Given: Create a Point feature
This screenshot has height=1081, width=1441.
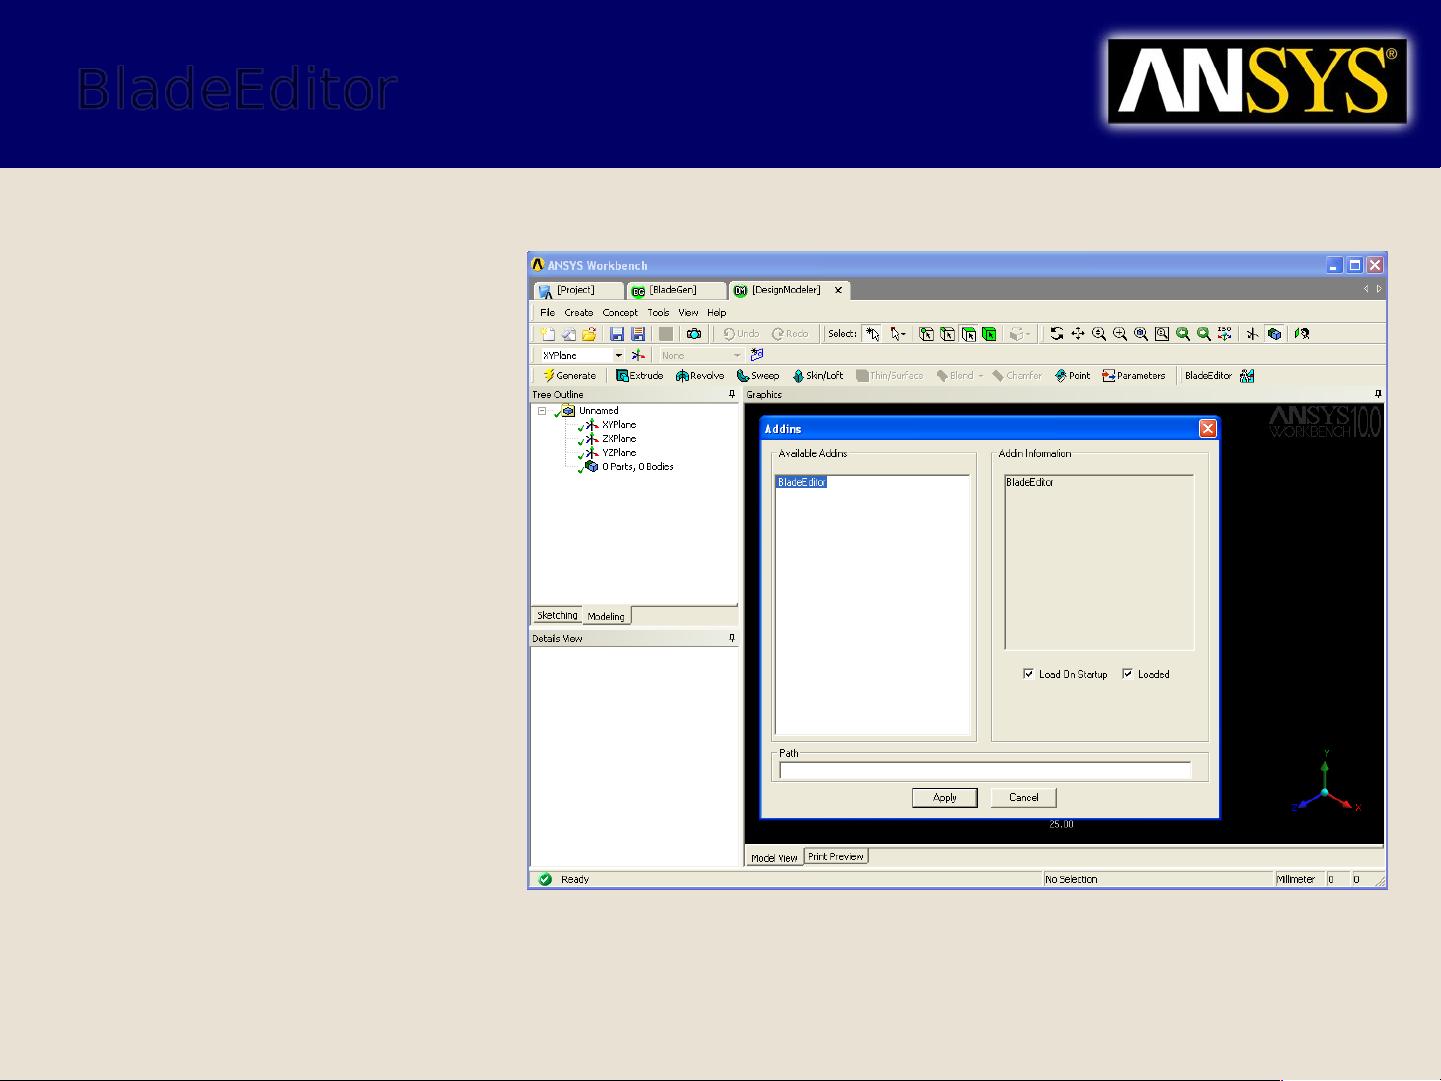Looking at the screenshot, I should tap(1071, 375).
